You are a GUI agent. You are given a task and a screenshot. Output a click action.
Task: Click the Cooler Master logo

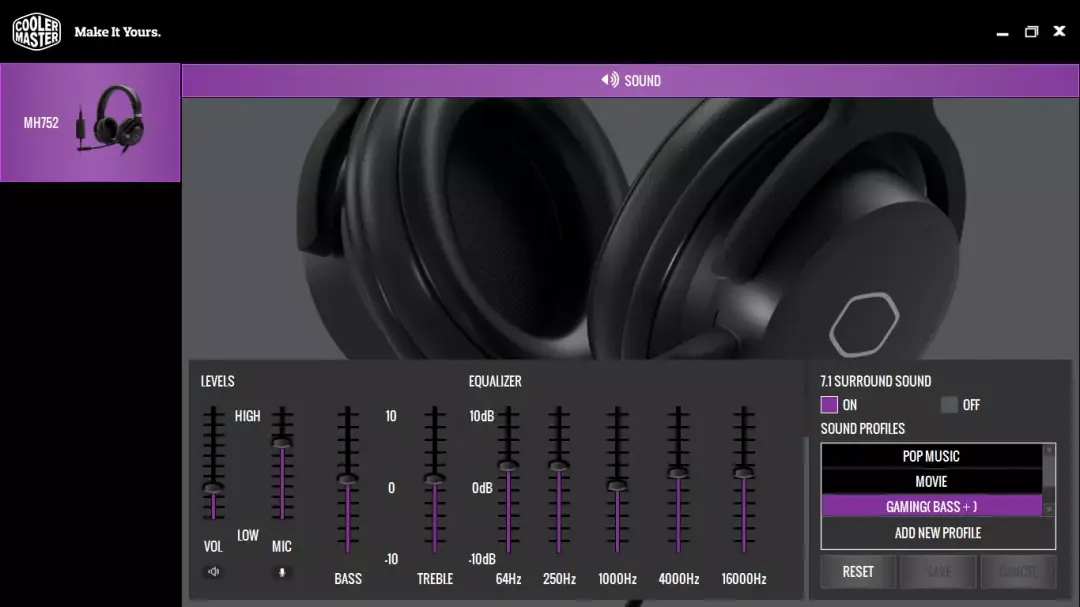point(37,32)
